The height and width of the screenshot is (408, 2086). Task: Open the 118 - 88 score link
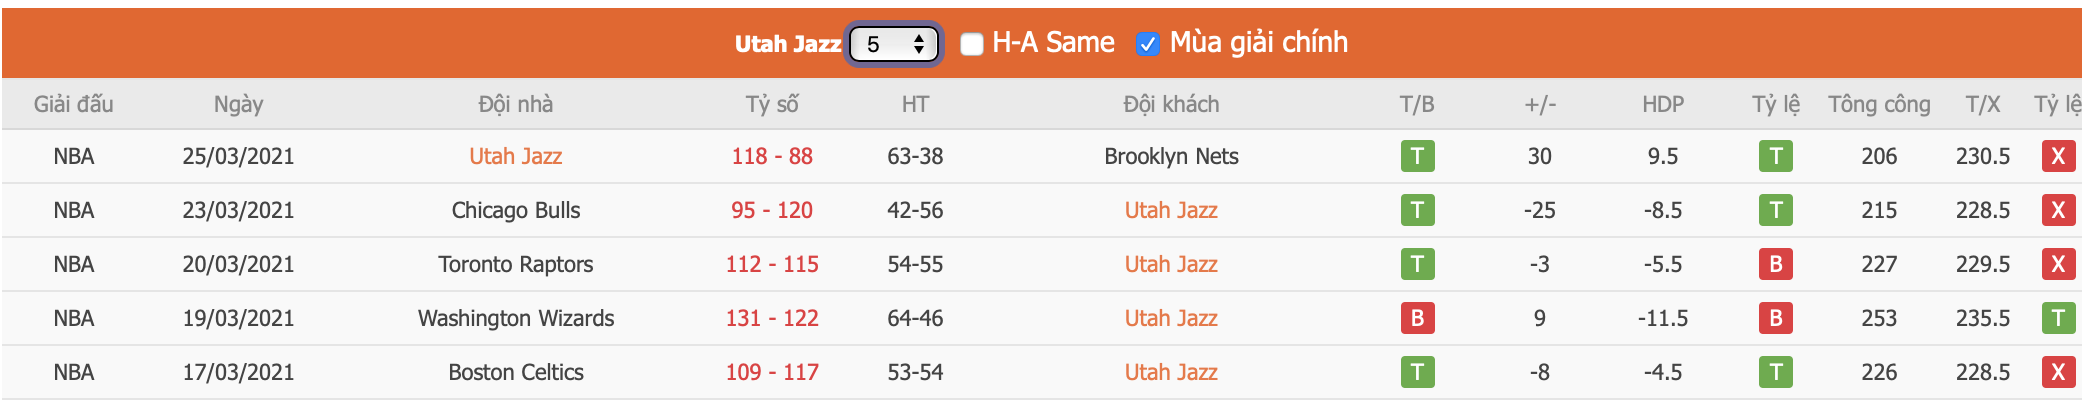click(x=771, y=156)
